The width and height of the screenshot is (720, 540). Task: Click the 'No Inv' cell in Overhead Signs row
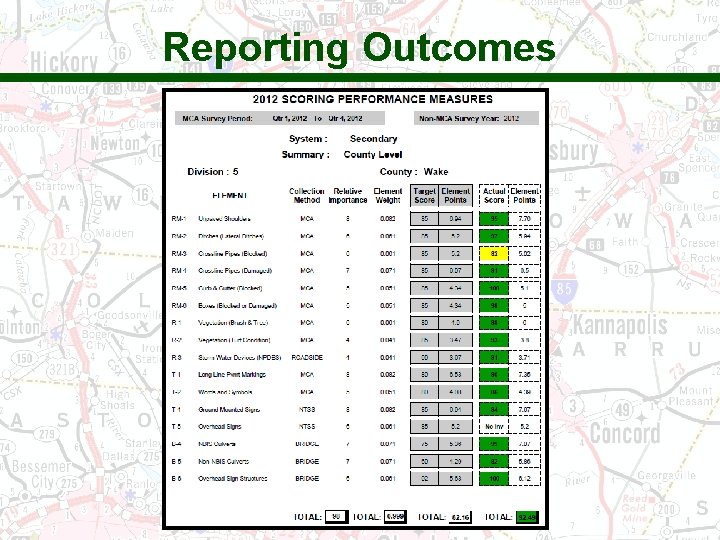tap(494, 427)
